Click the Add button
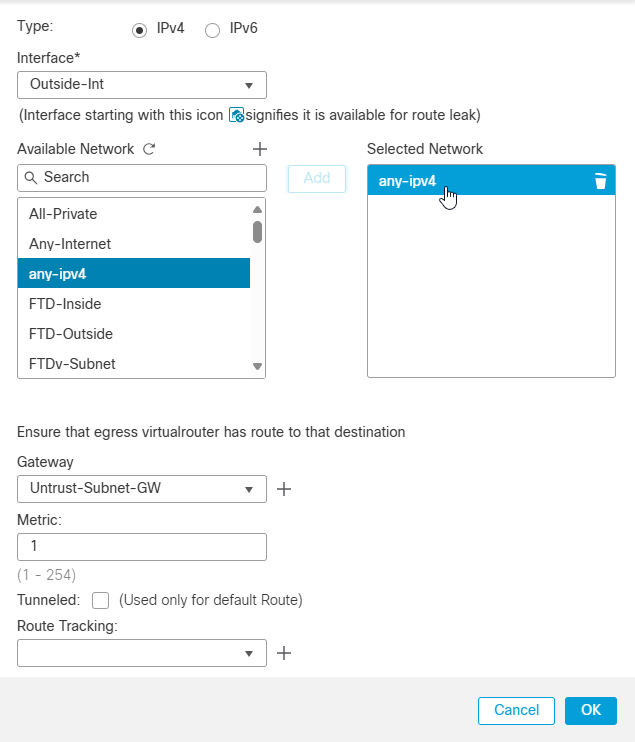This screenshot has width=635, height=742. point(317,178)
